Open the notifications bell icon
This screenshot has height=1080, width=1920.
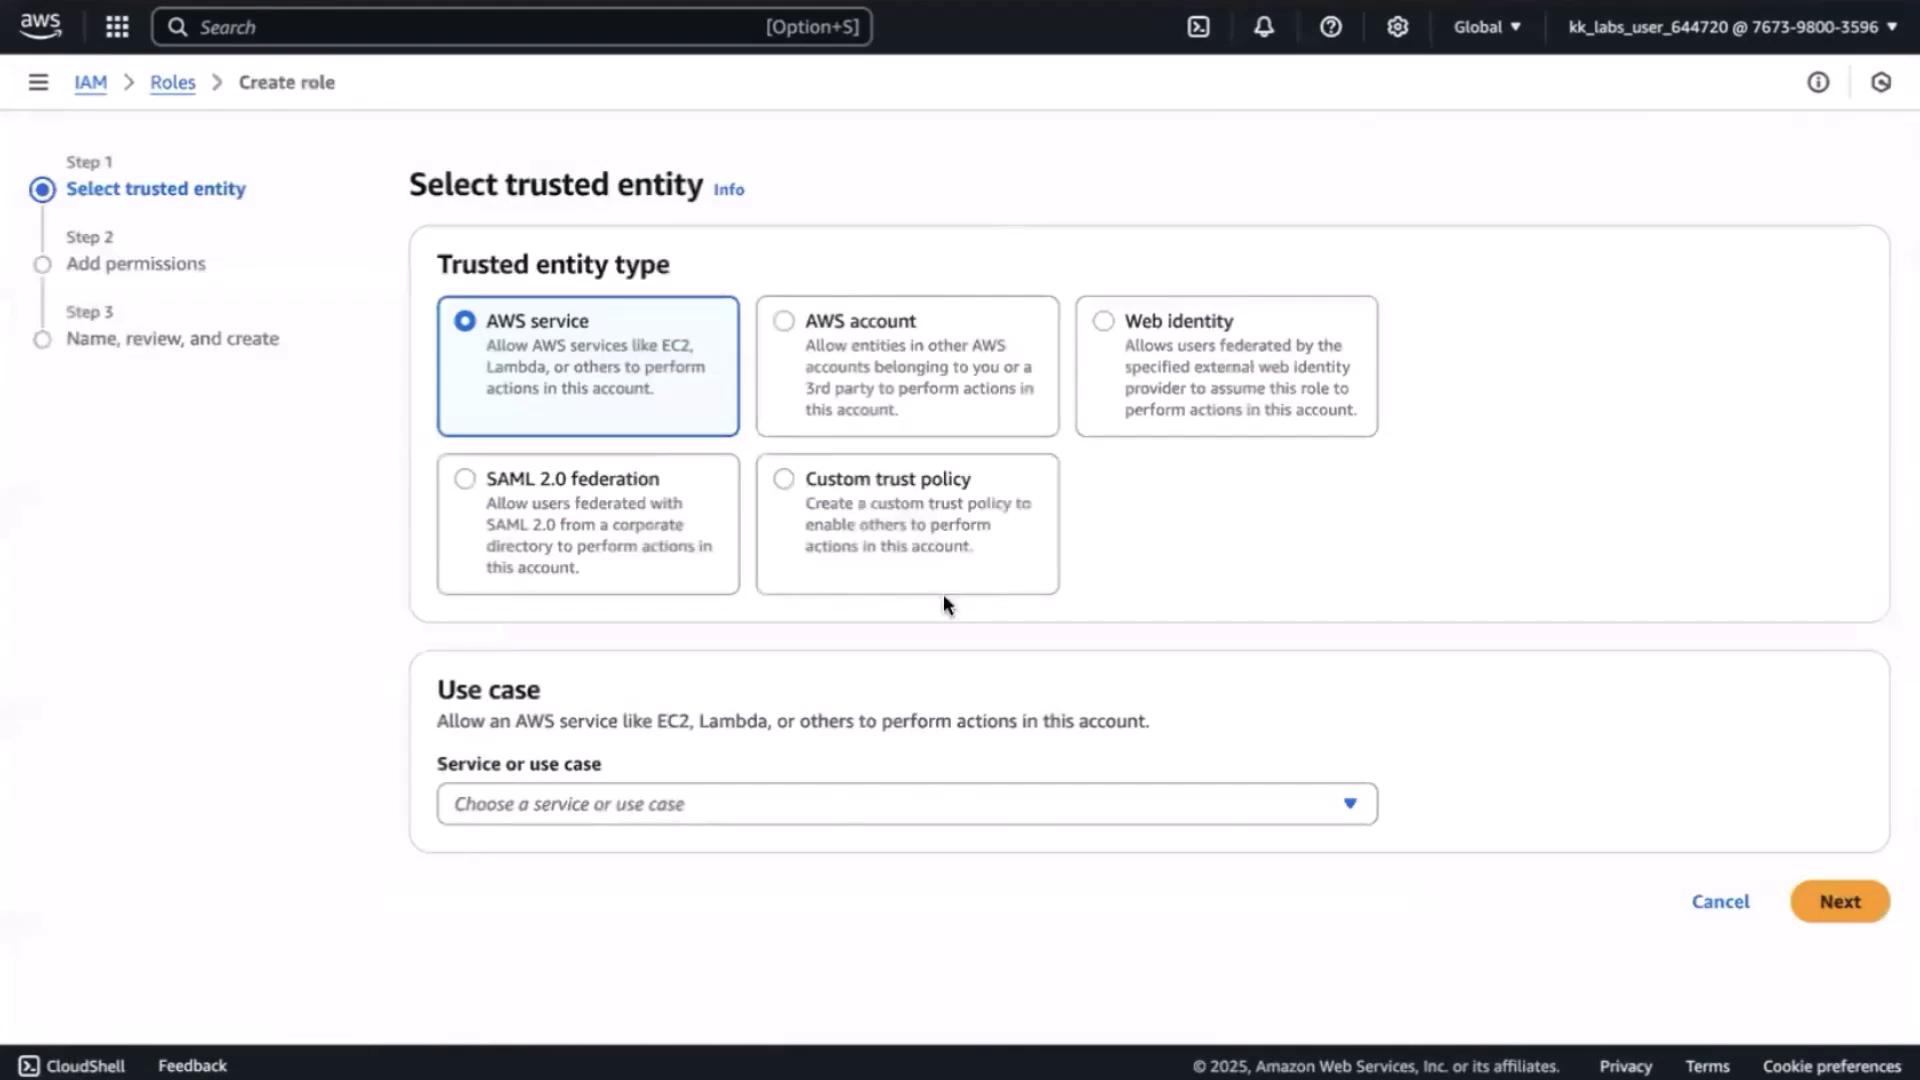click(x=1264, y=27)
